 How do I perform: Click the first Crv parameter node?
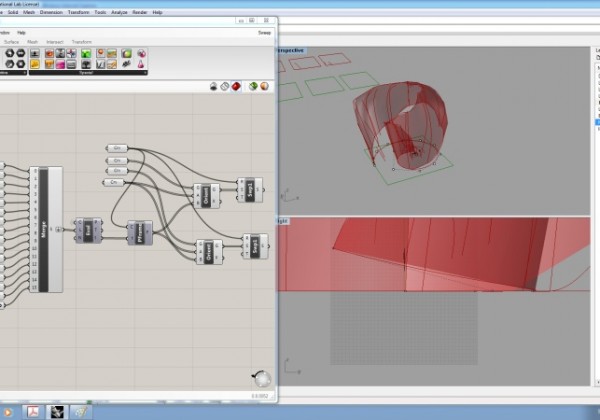pos(116,149)
